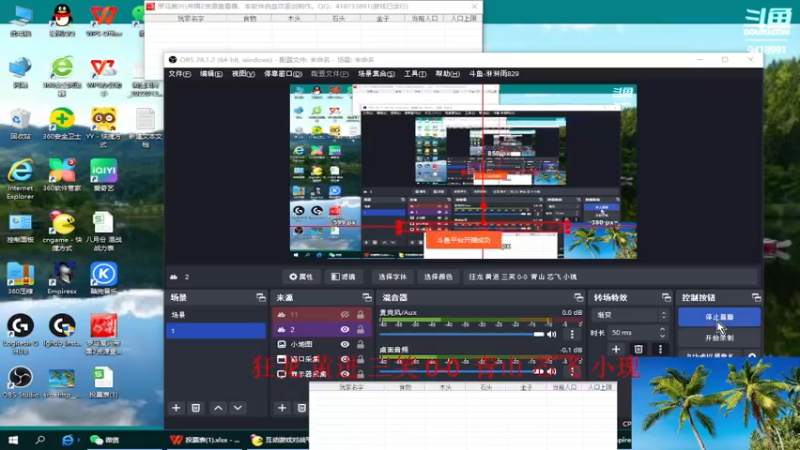Open the WPS spreadsheet taskbar item
Image resolution: width=800 pixels, height=450 pixels.
[205, 440]
